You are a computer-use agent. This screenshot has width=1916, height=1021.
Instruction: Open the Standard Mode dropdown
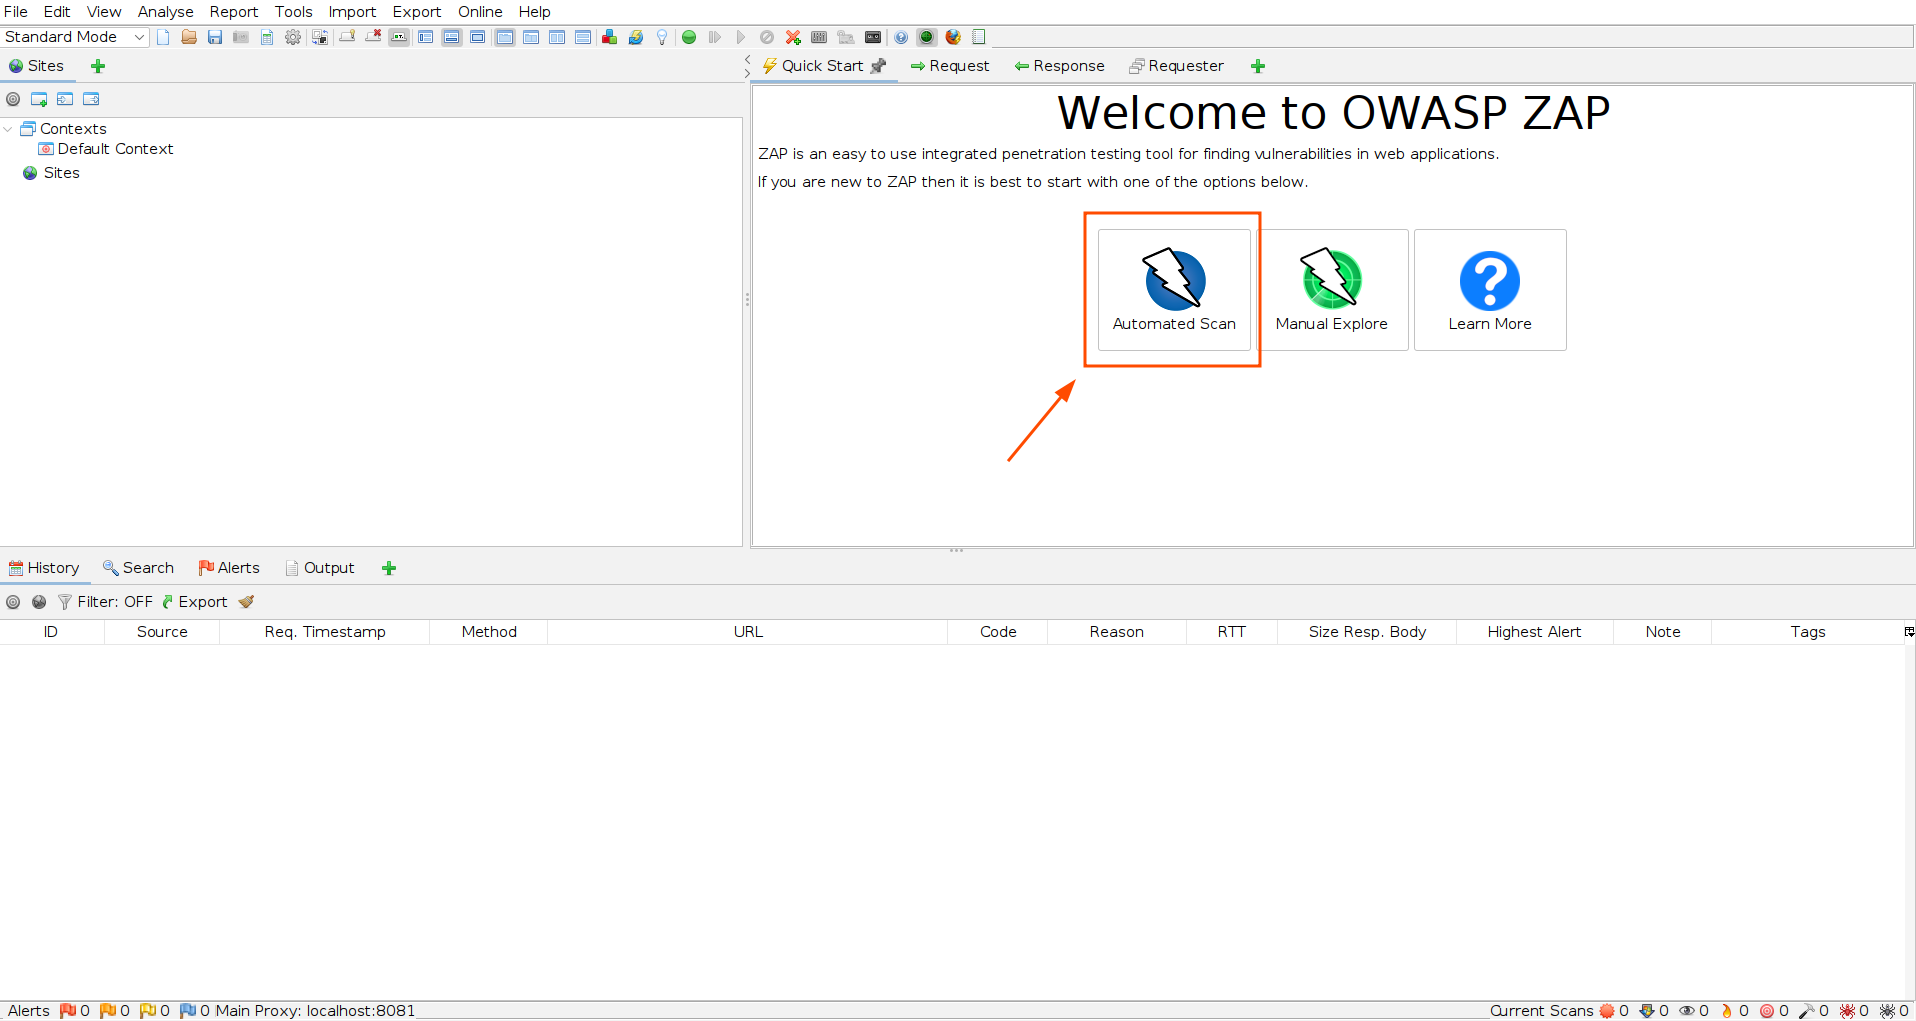point(75,37)
